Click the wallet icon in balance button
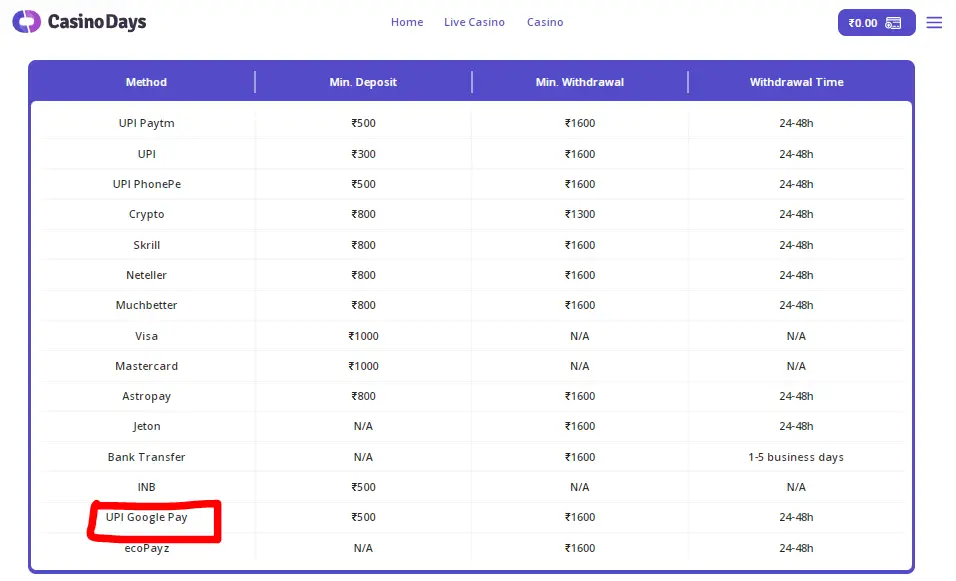Image resolution: width=956 pixels, height=581 pixels. pyautogui.click(x=894, y=23)
